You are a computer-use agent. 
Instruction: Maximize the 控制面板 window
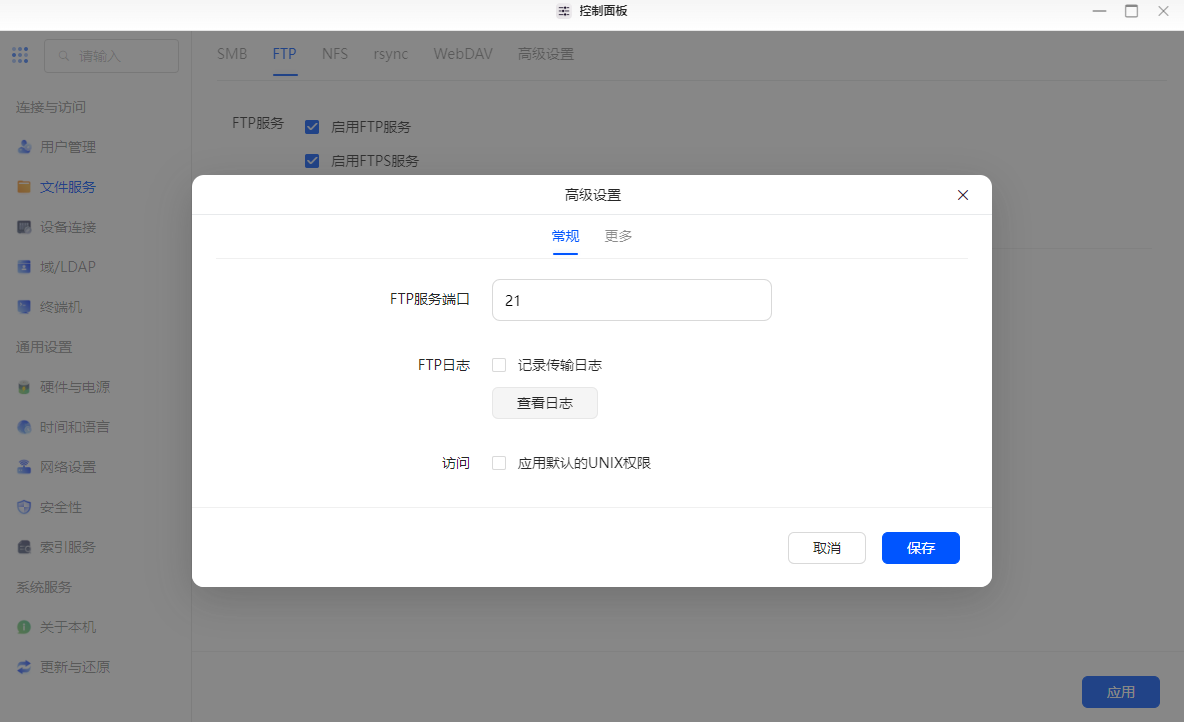tap(1131, 11)
